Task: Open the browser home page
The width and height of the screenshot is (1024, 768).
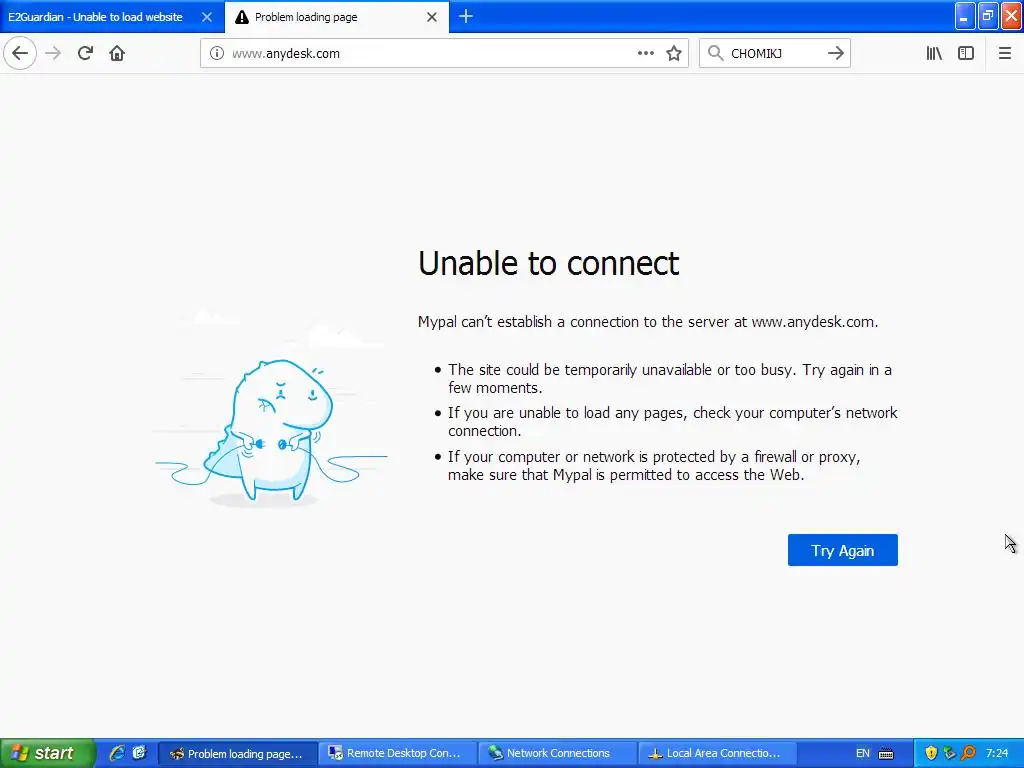Action: pos(117,53)
